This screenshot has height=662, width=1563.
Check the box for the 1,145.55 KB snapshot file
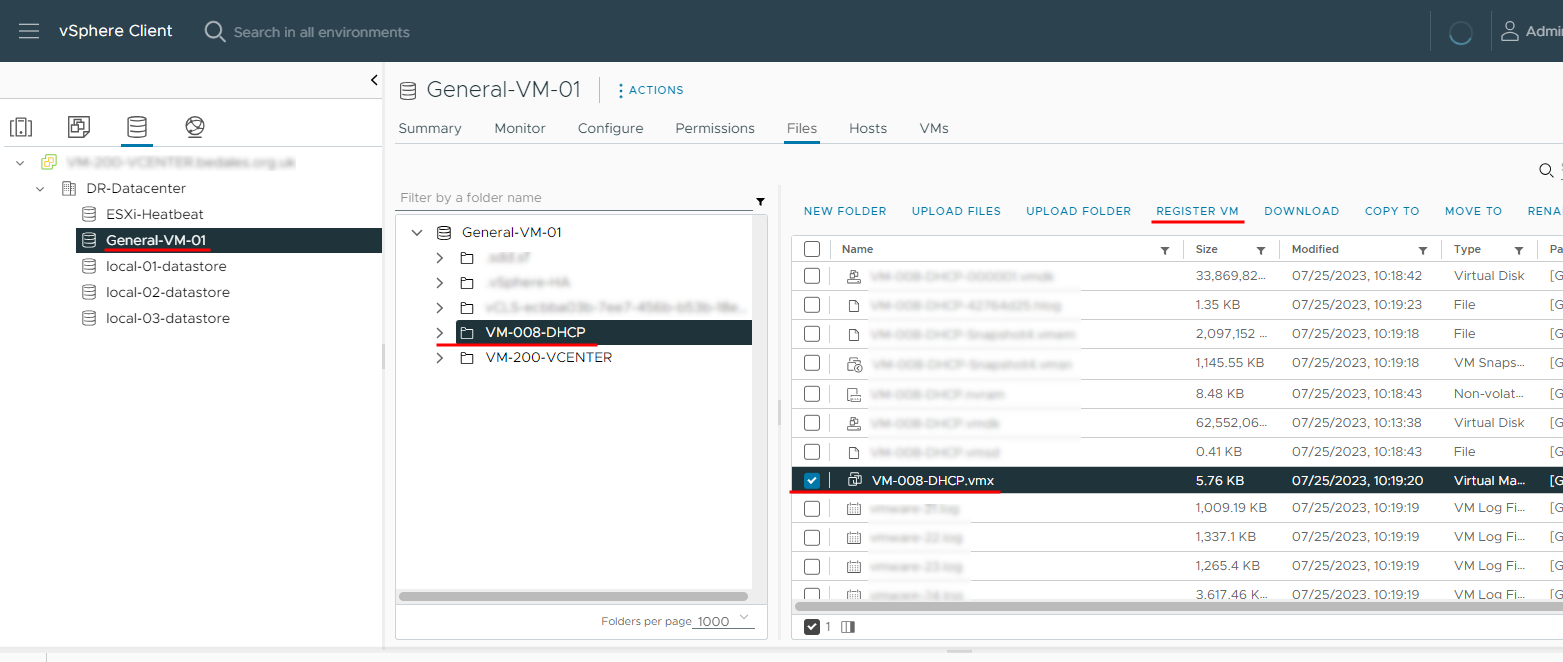coord(812,363)
